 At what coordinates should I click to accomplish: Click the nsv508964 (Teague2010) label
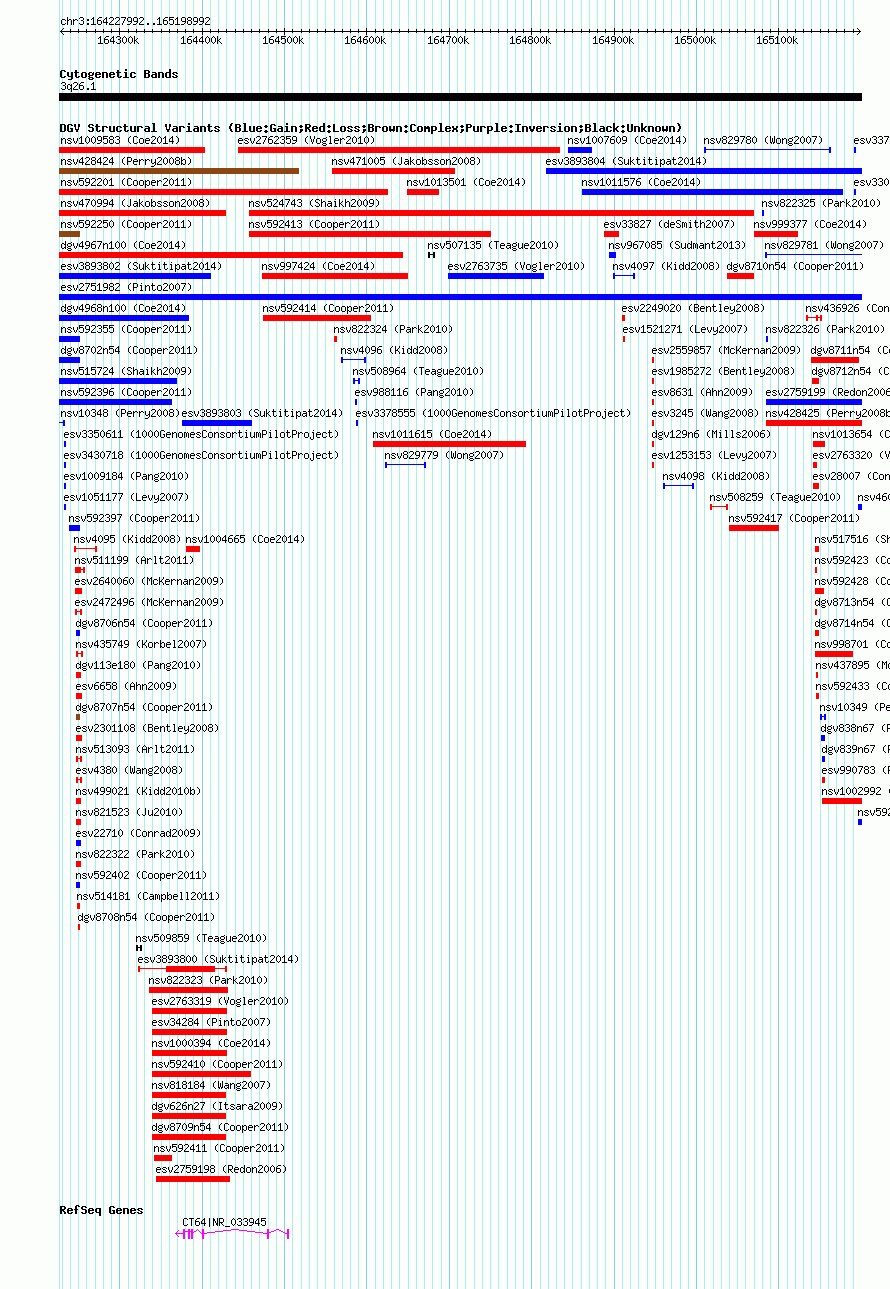pyautogui.click(x=418, y=371)
